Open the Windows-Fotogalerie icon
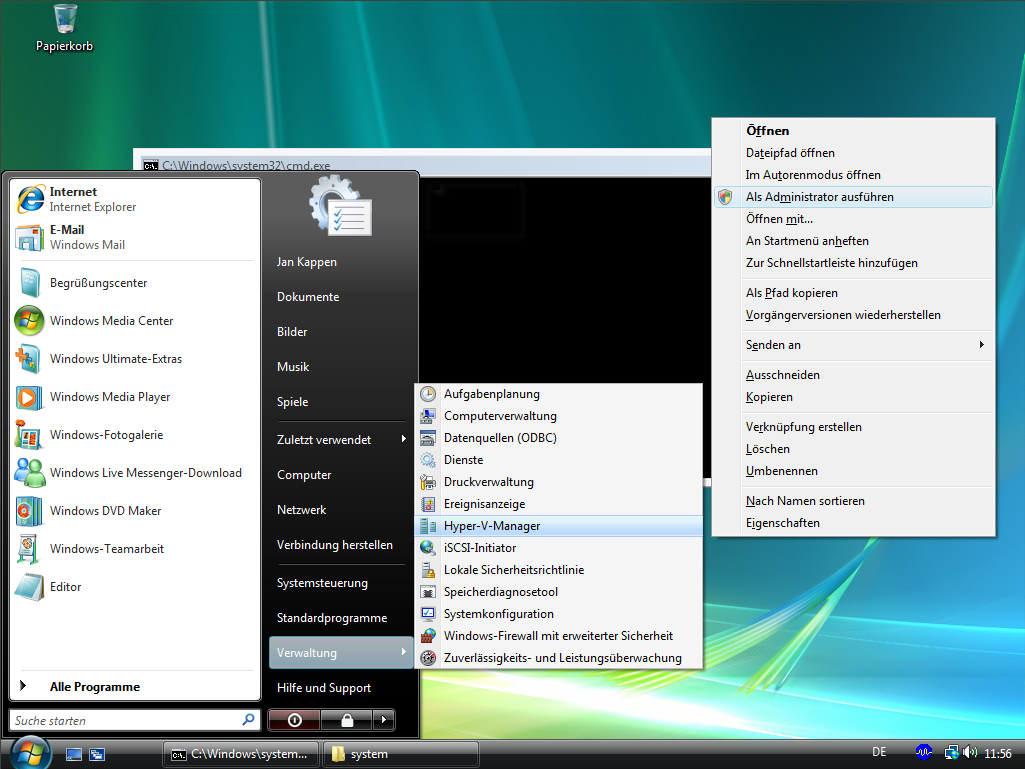1025x769 pixels. pyautogui.click(x=30, y=435)
